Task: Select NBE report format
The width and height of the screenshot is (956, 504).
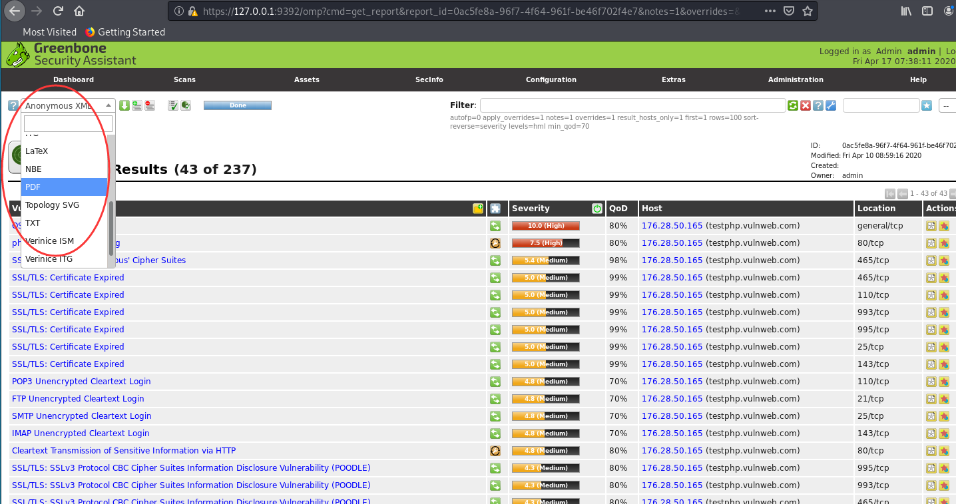Action: pyautogui.click(x=64, y=169)
